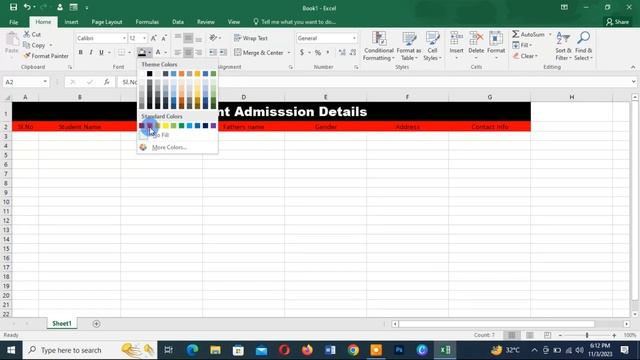The width and height of the screenshot is (640, 360).
Task: Click the Copy button
Action: pos(34,45)
